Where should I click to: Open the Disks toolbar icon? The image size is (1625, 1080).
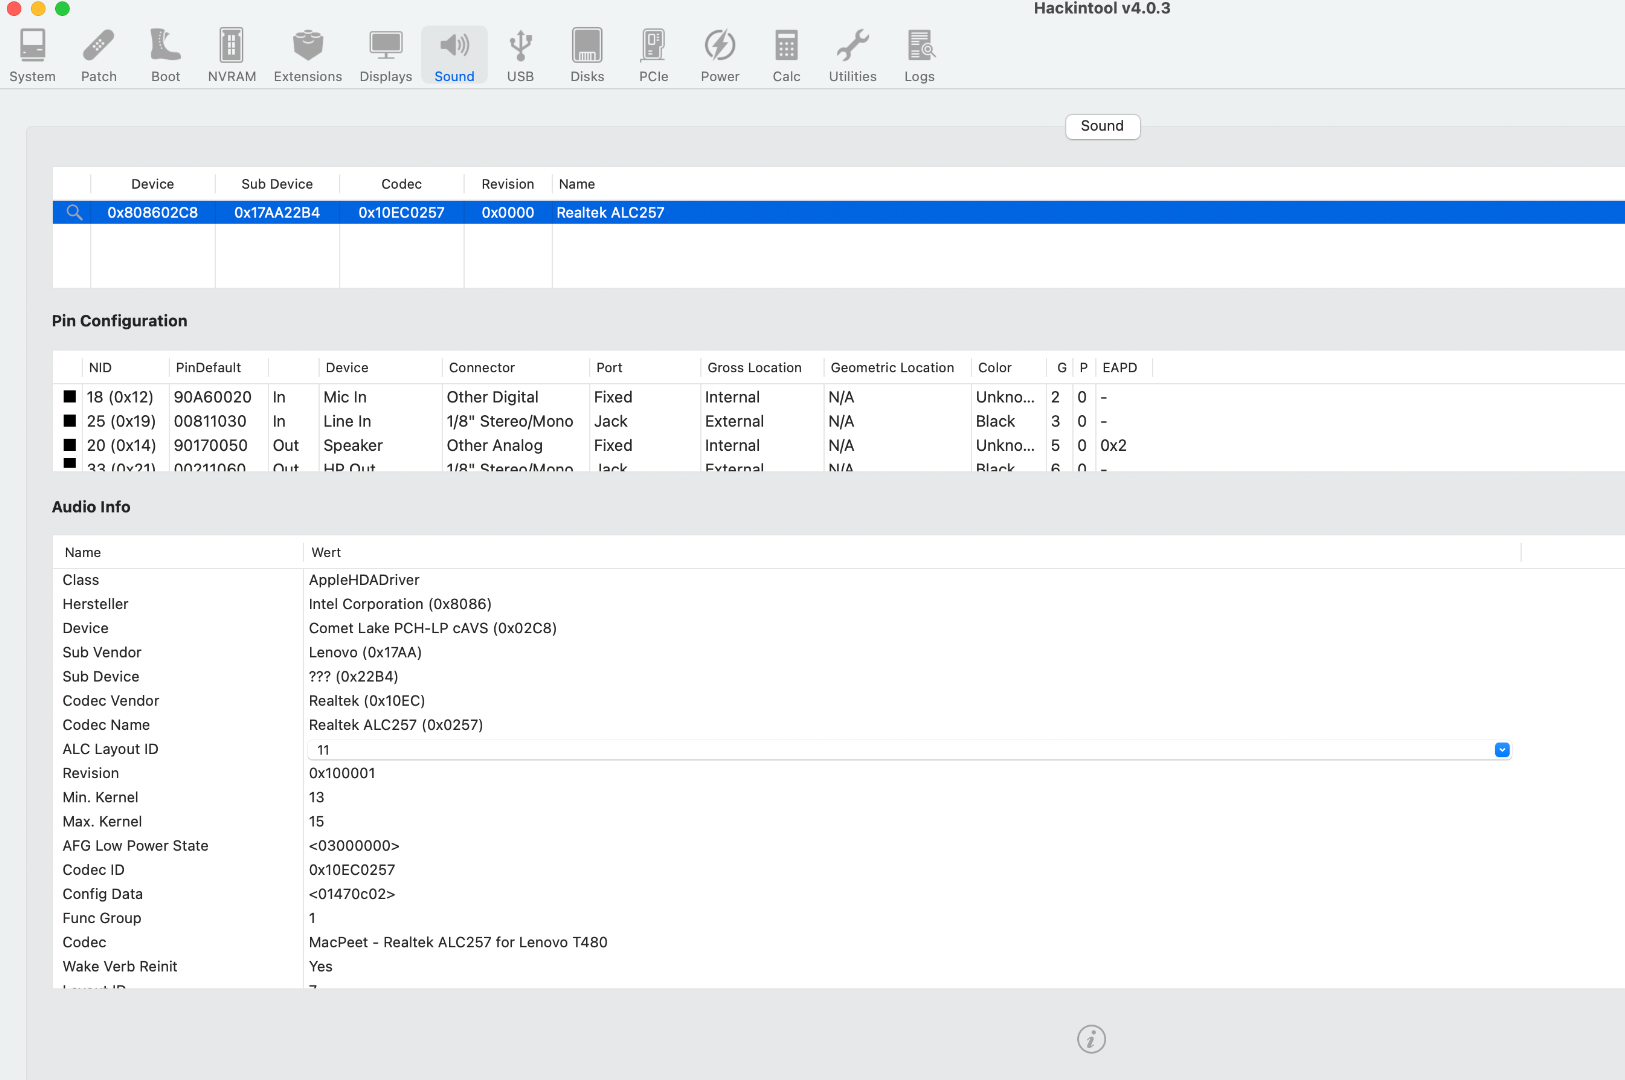point(587,55)
